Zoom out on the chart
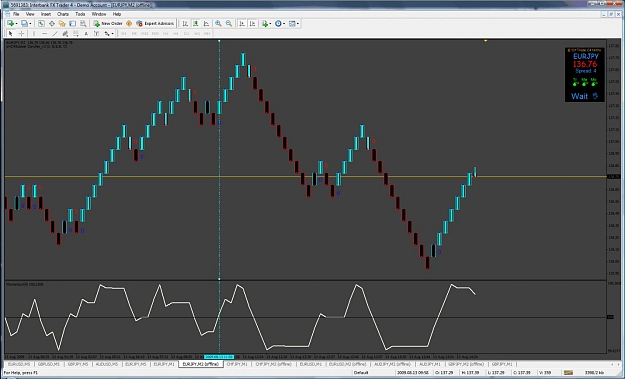Image resolution: width=625 pixels, height=379 pixels. tap(229, 24)
